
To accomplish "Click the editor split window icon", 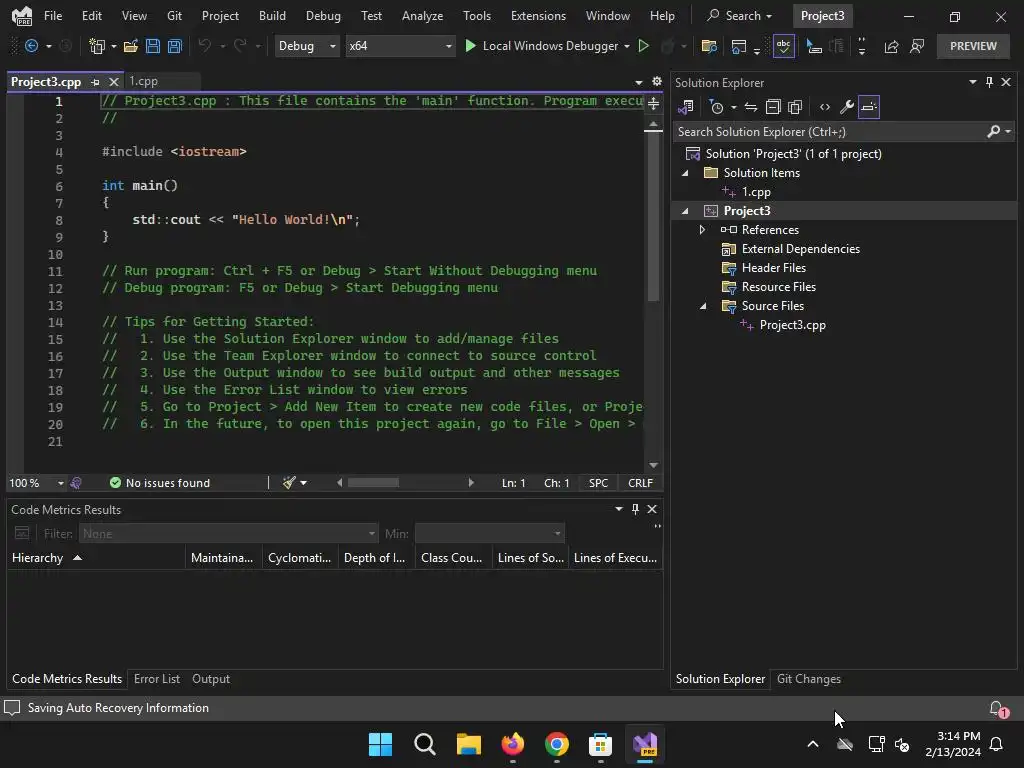I will pos(653,103).
